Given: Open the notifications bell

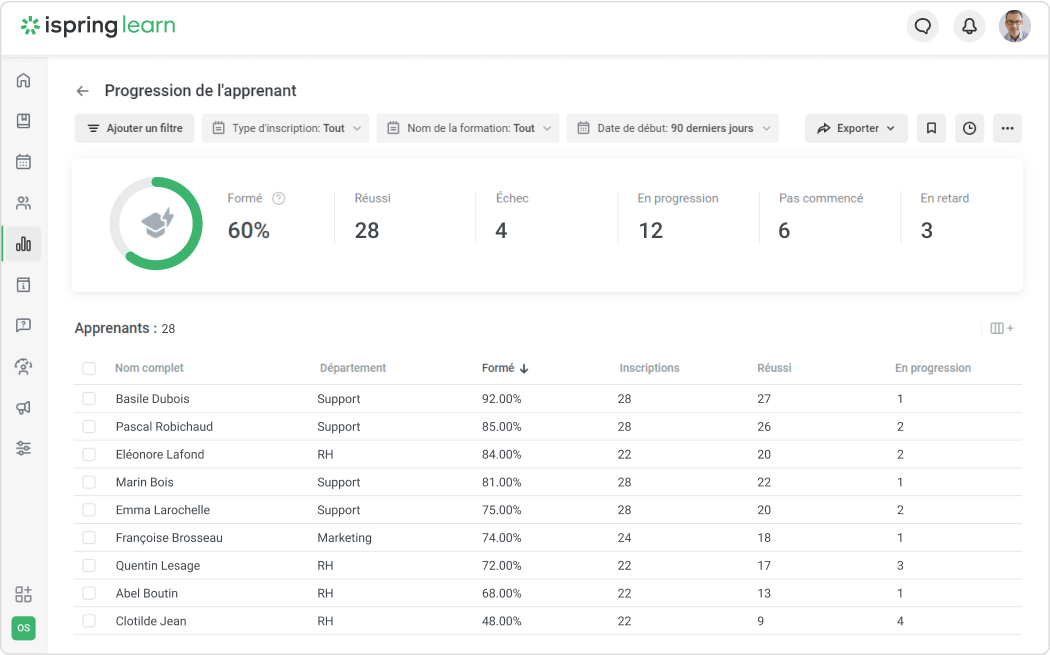Looking at the screenshot, I should tap(969, 26).
